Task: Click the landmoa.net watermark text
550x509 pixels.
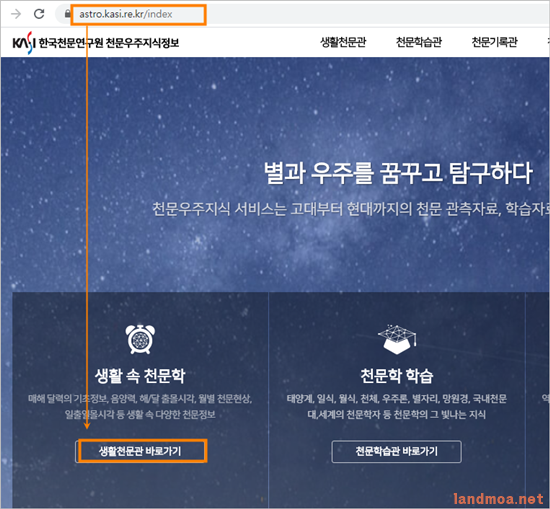Action: [498, 498]
